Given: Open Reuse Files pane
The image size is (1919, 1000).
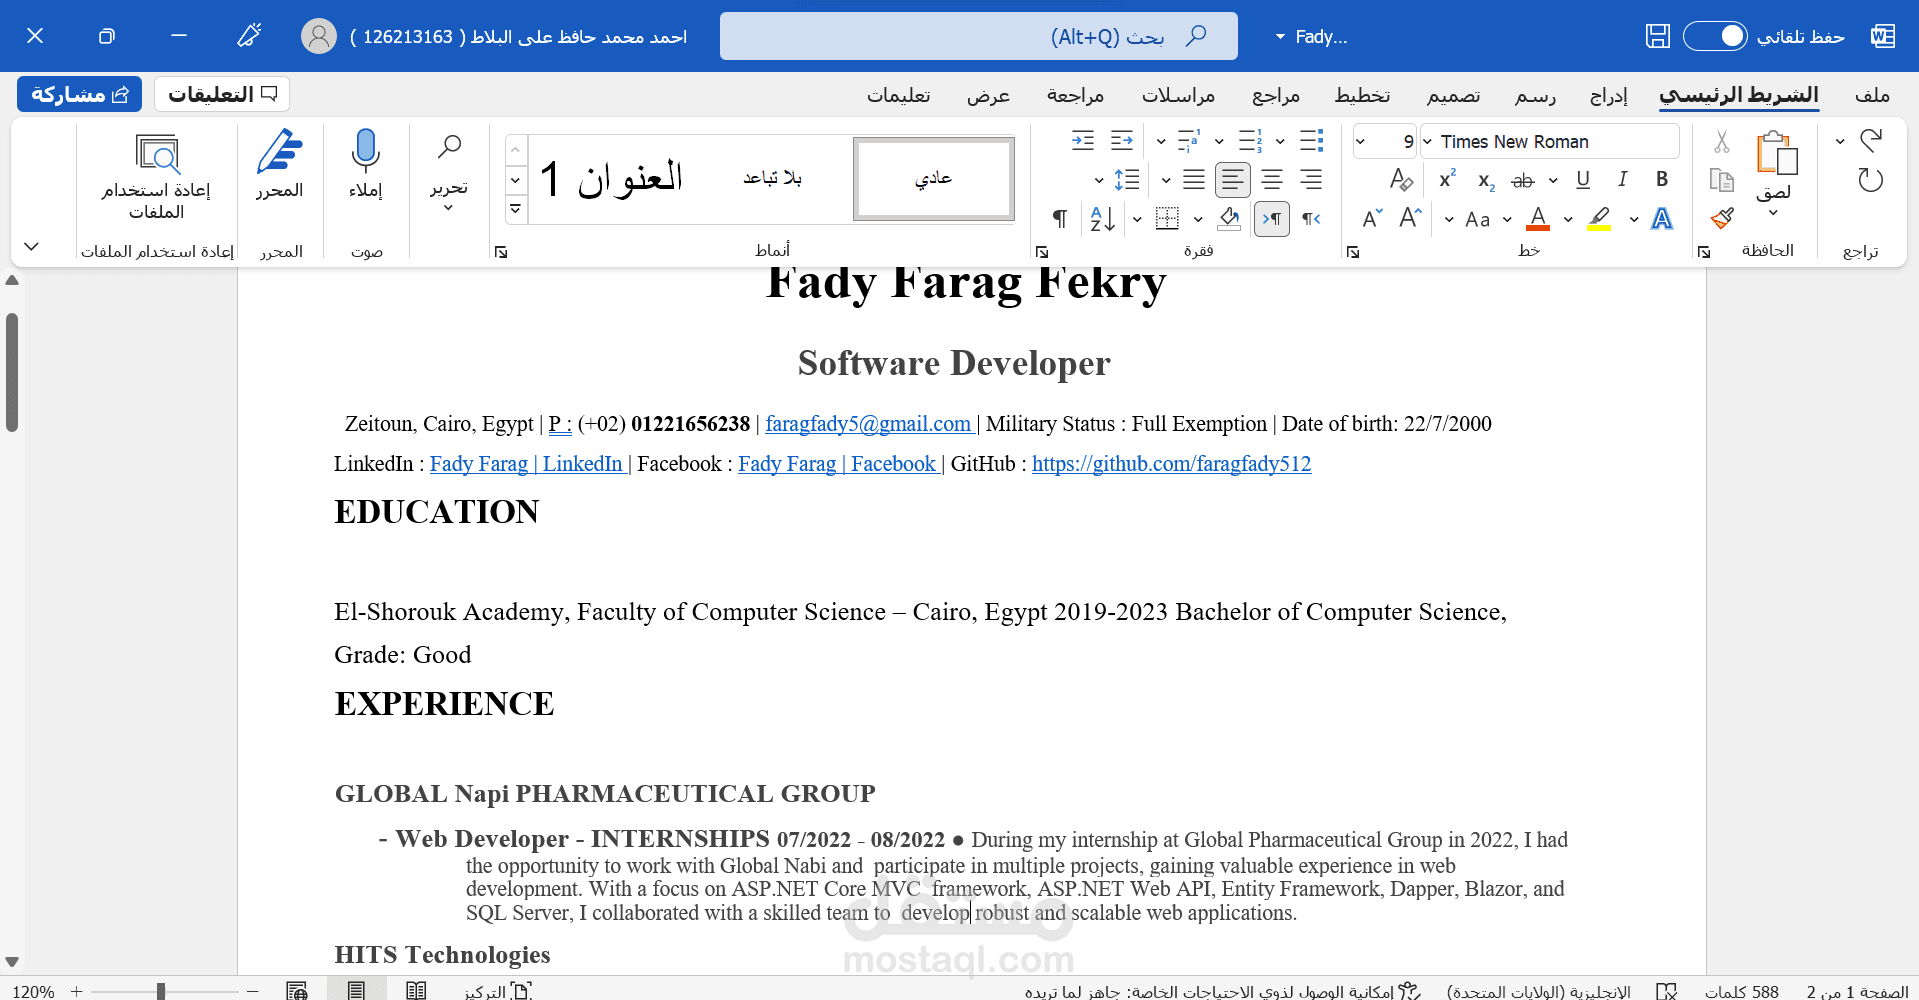Looking at the screenshot, I should tap(157, 175).
